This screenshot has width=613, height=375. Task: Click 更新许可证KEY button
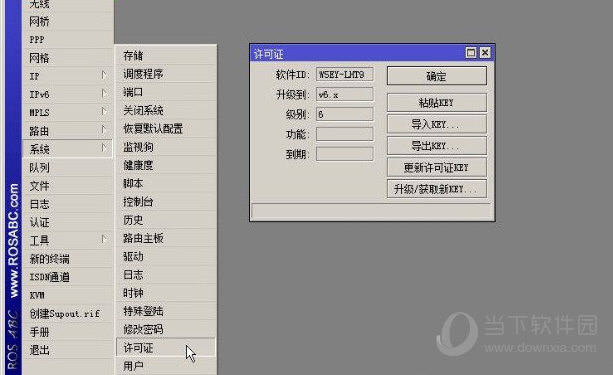click(x=437, y=168)
